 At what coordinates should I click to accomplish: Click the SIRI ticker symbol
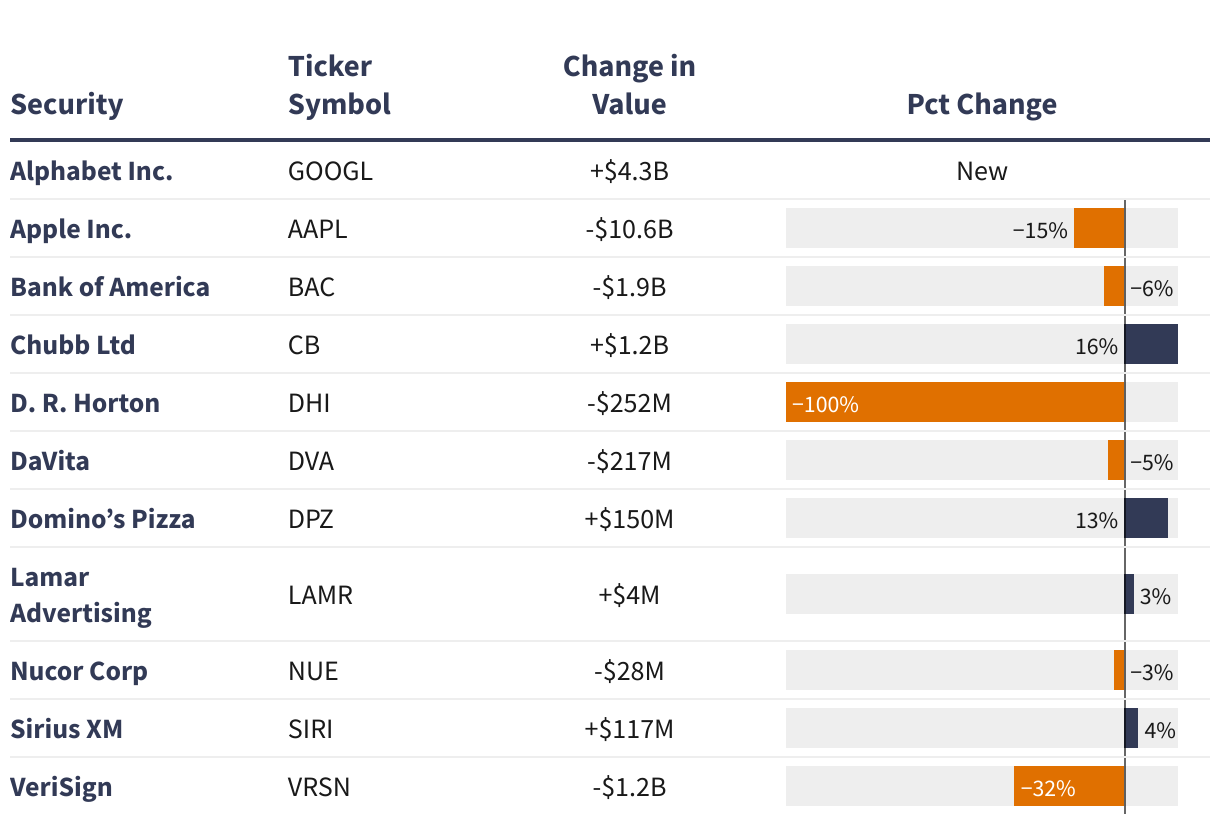(313, 729)
